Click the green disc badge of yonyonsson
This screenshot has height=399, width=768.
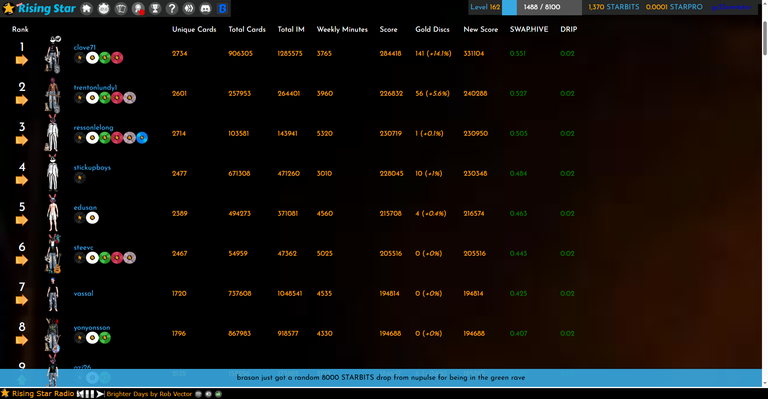coord(105,338)
